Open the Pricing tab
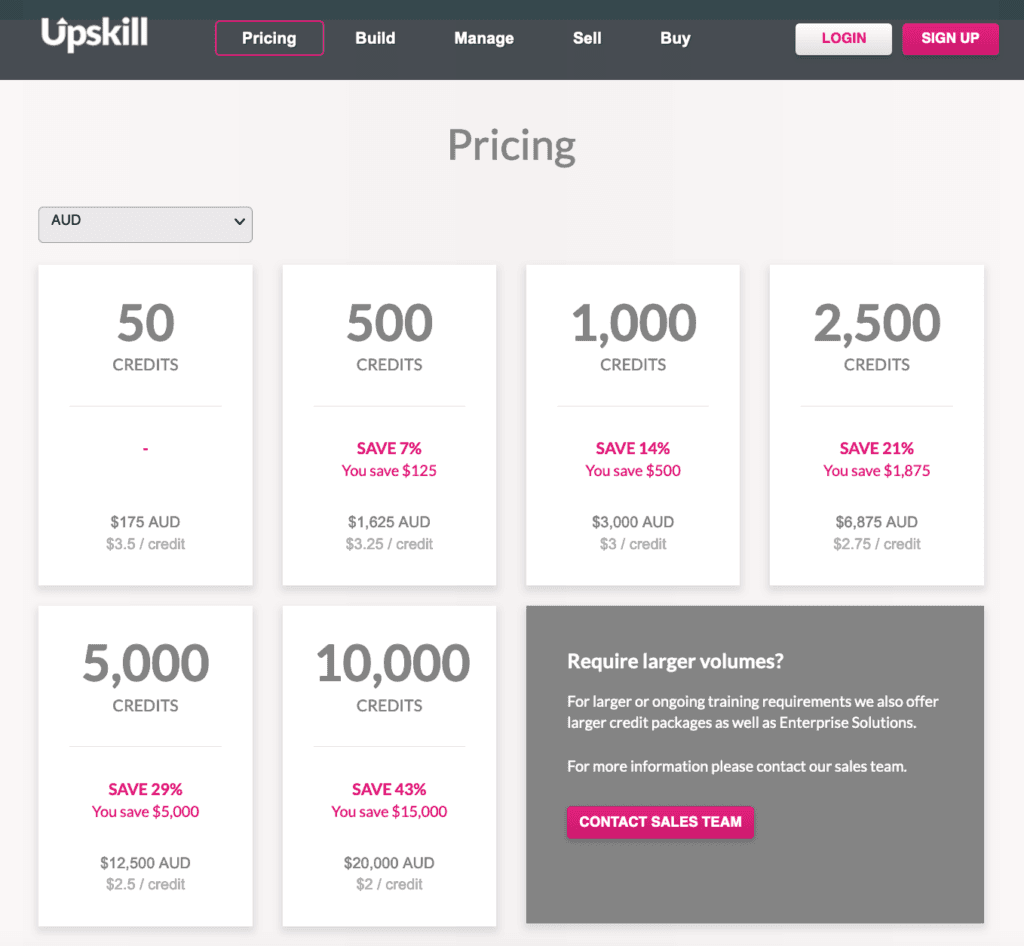Image resolution: width=1024 pixels, height=946 pixels. (x=269, y=38)
